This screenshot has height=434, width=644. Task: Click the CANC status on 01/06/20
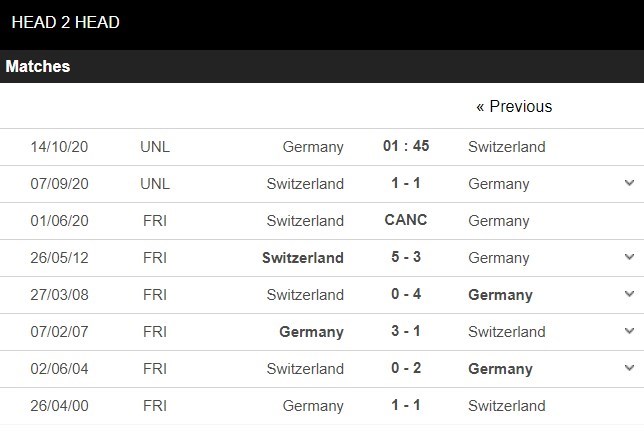(406, 220)
